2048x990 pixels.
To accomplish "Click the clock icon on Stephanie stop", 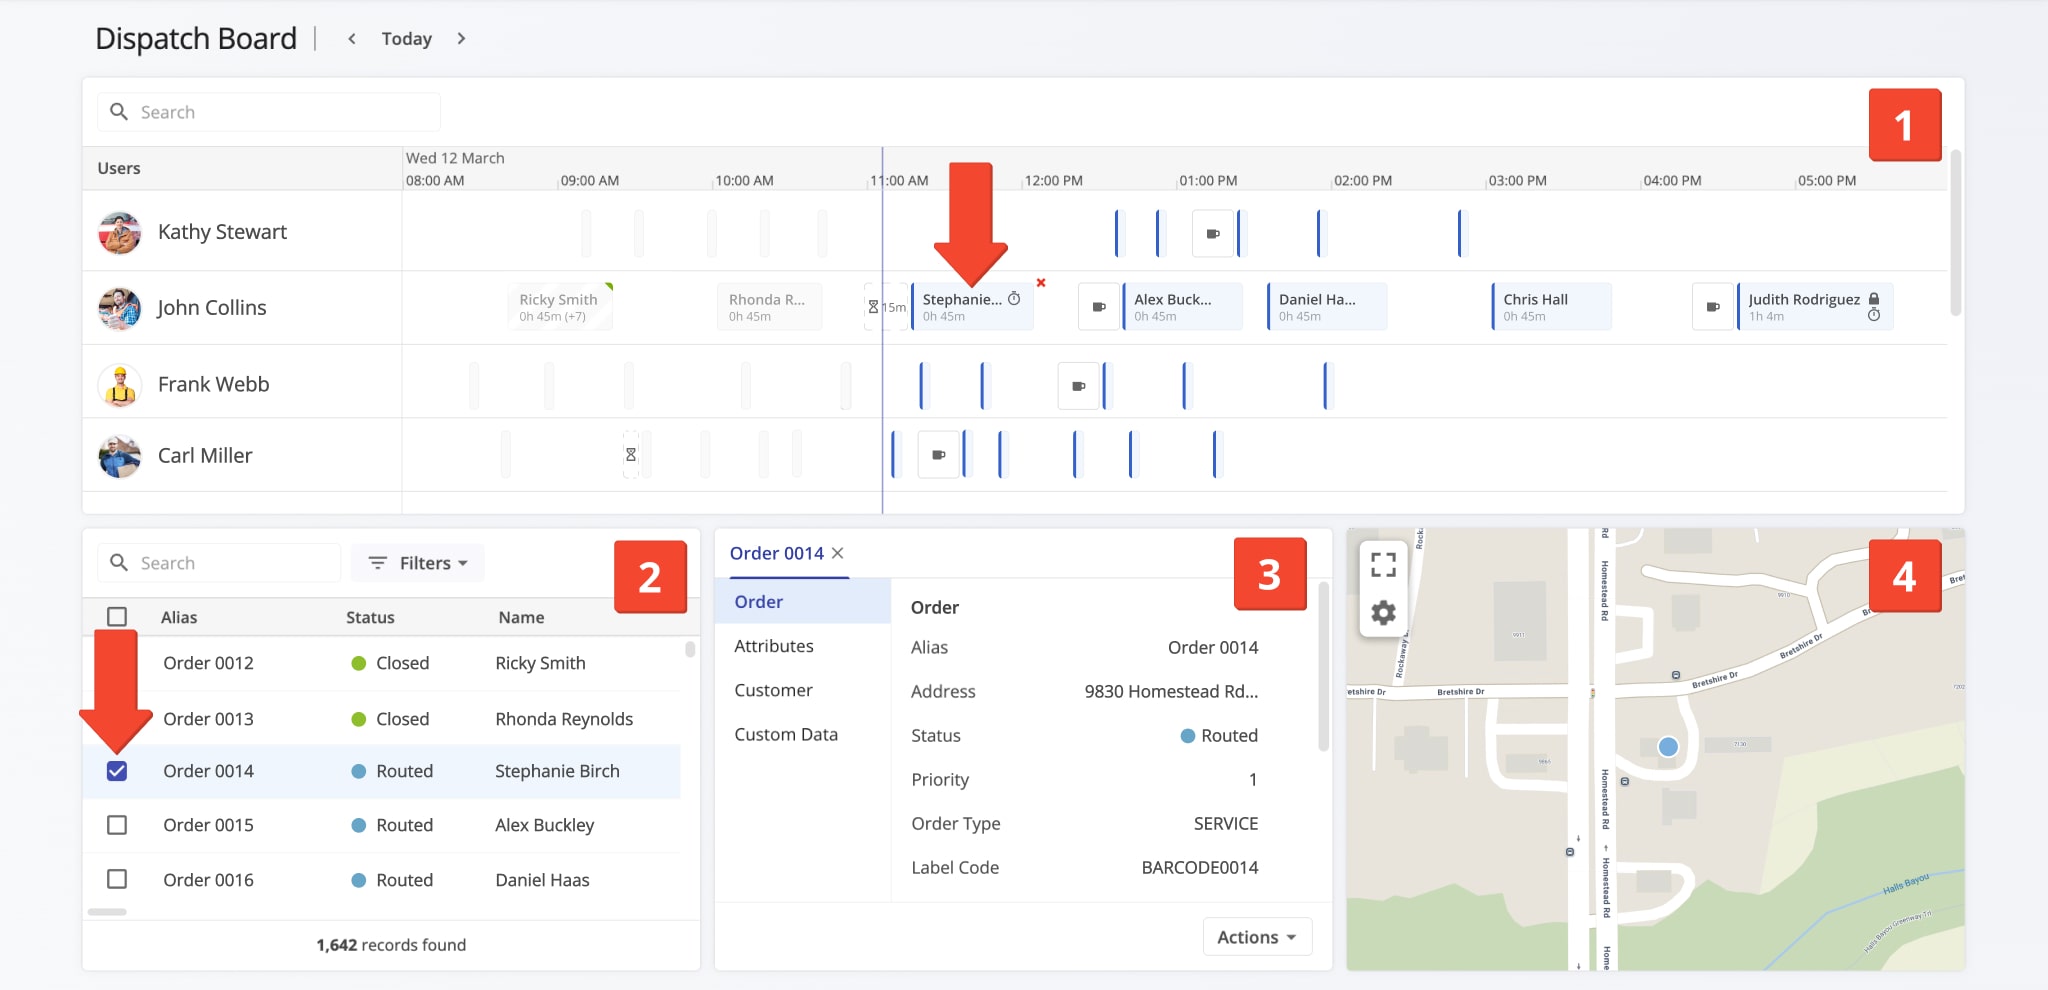I will tap(1014, 299).
